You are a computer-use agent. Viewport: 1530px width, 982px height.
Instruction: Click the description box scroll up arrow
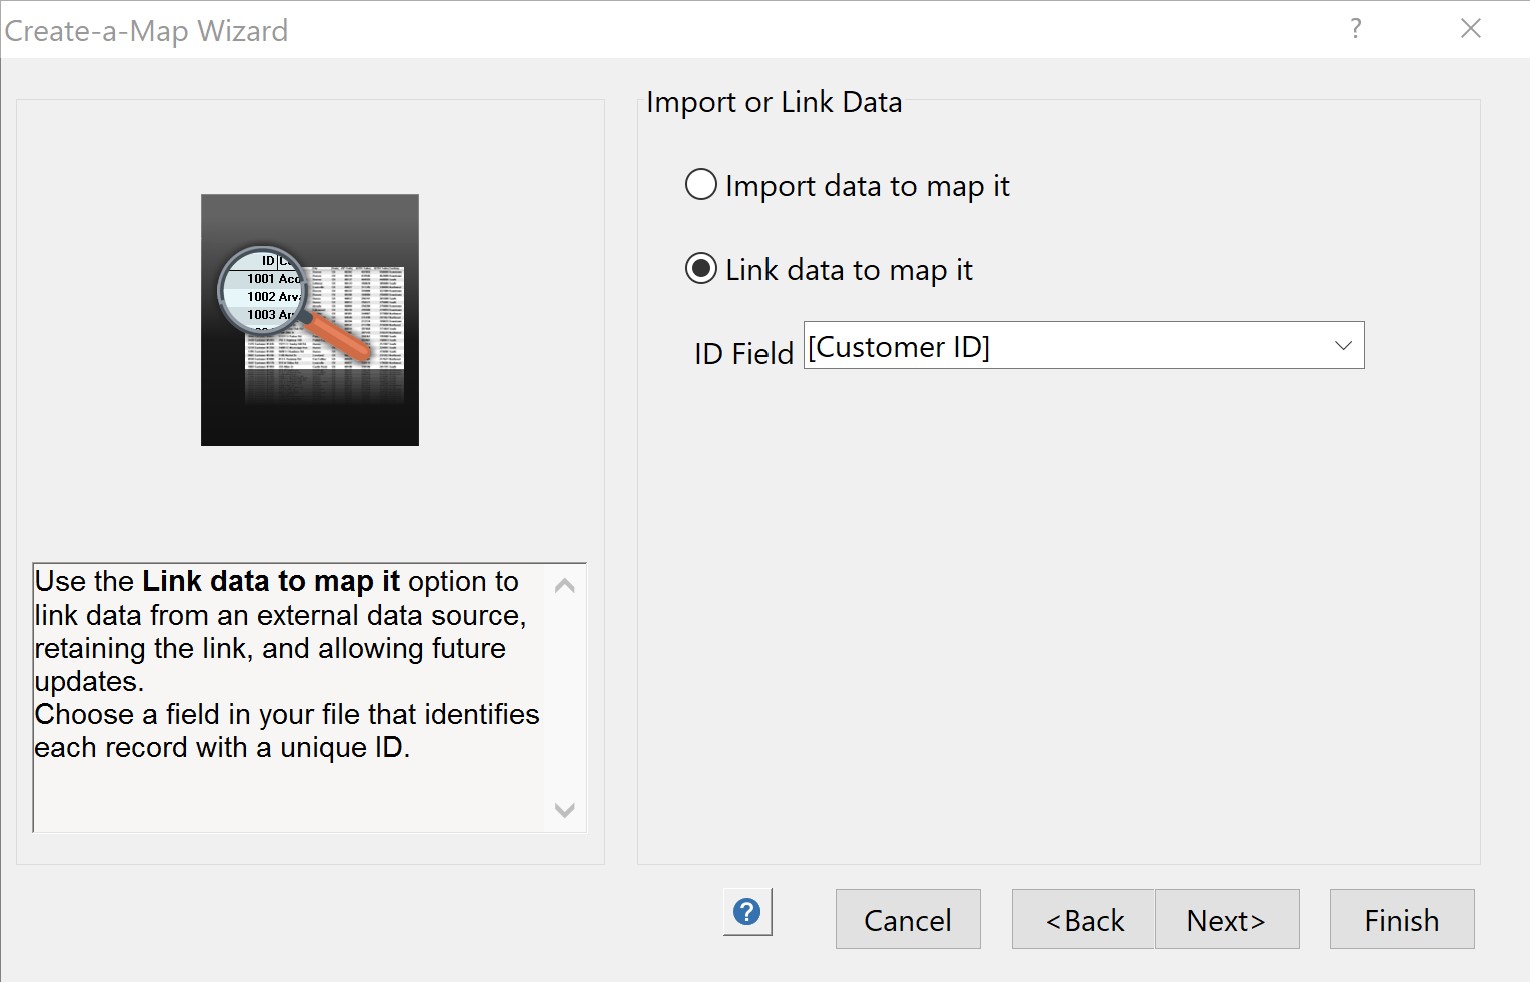point(564,586)
